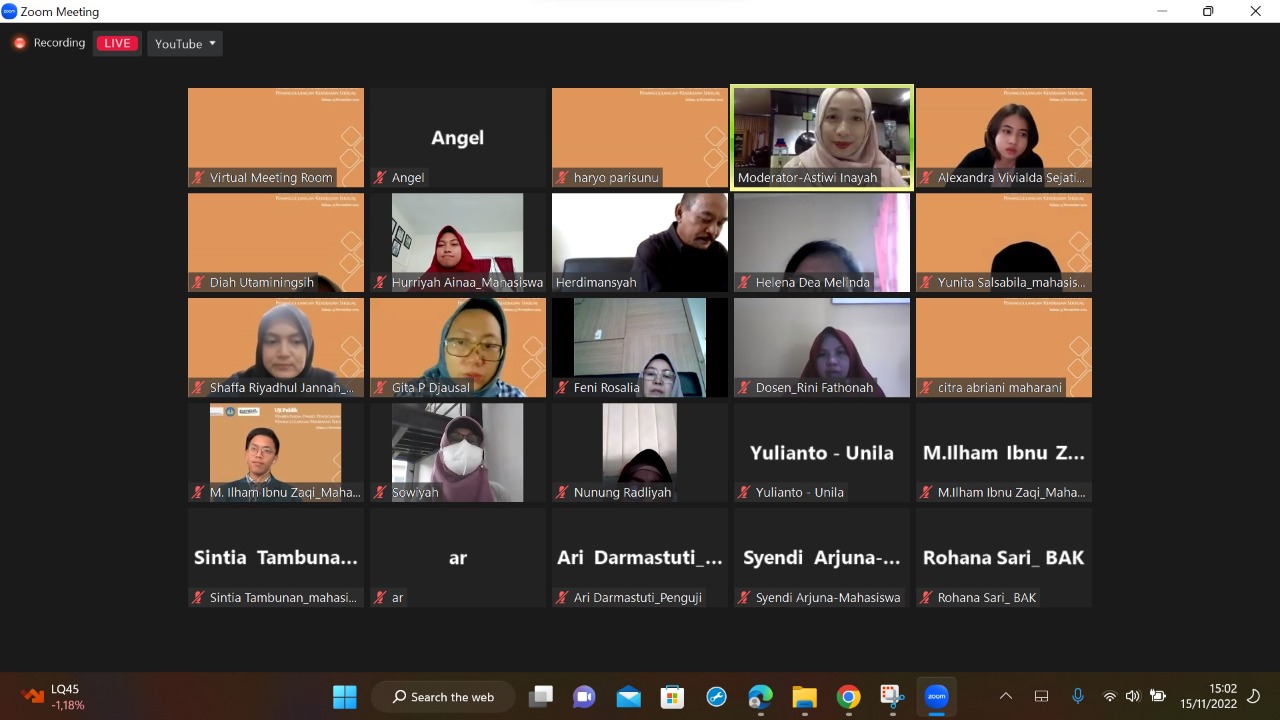Open Google Chrome from the taskbar
The height and width of the screenshot is (720, 1280).
[848, 697]
